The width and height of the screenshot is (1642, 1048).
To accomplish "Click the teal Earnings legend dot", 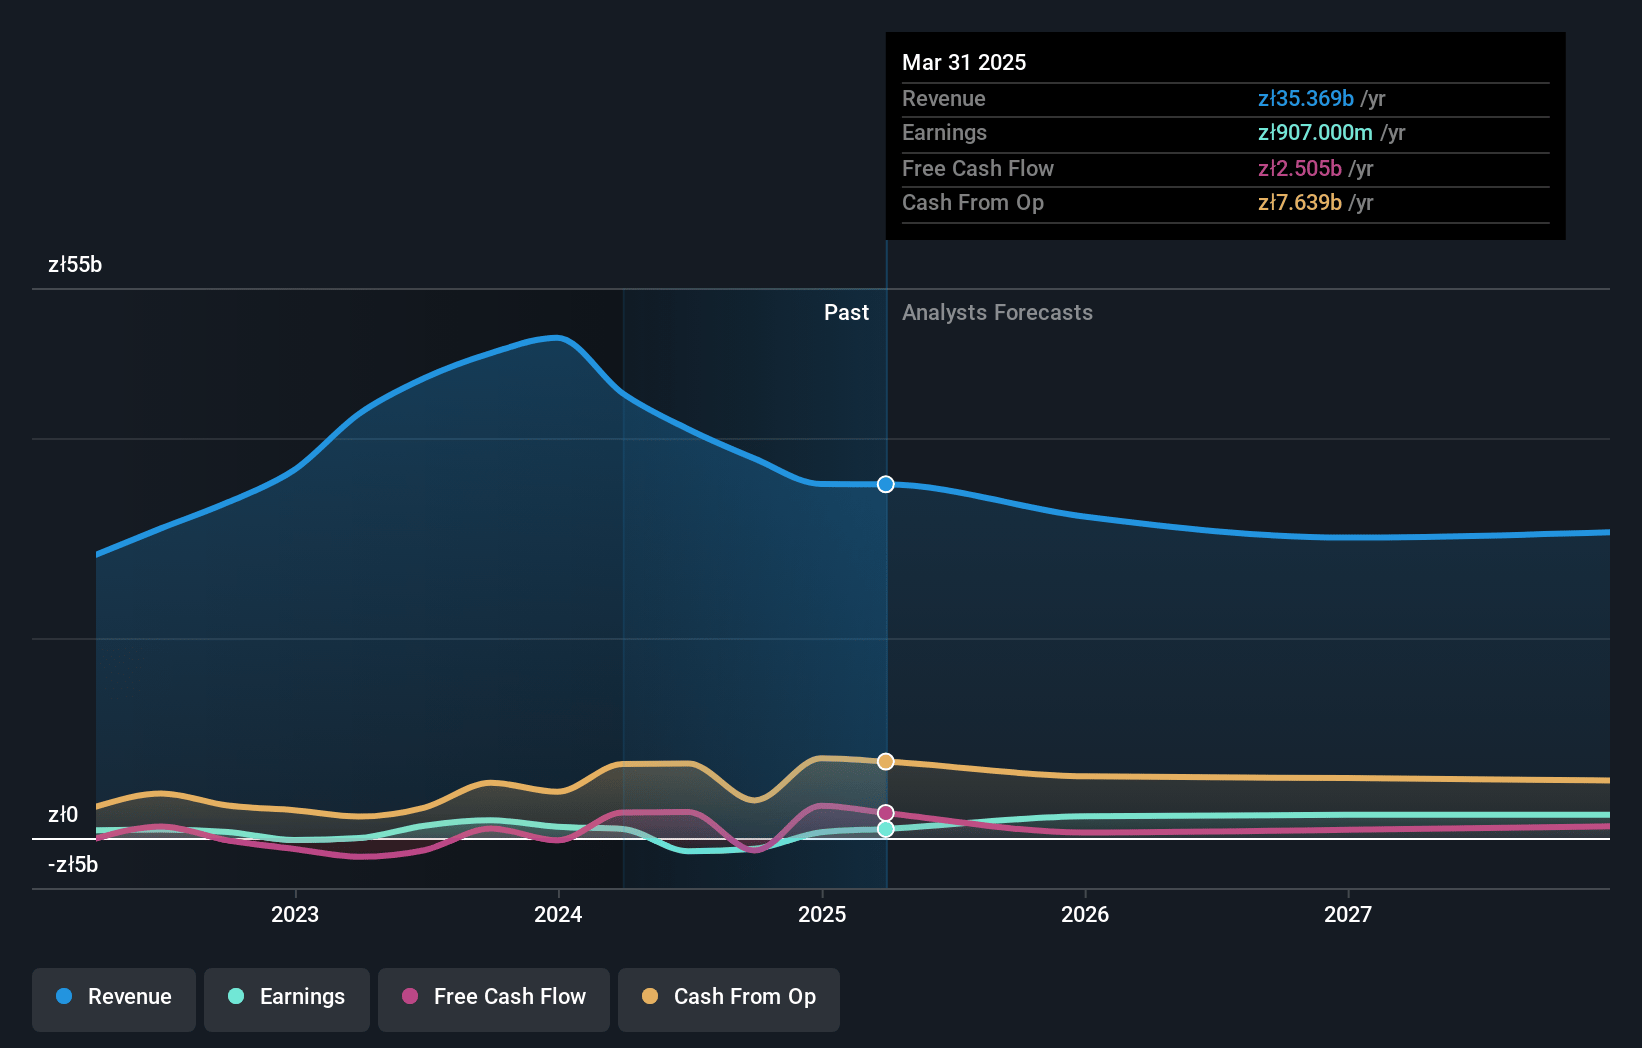I will (236, 996).
